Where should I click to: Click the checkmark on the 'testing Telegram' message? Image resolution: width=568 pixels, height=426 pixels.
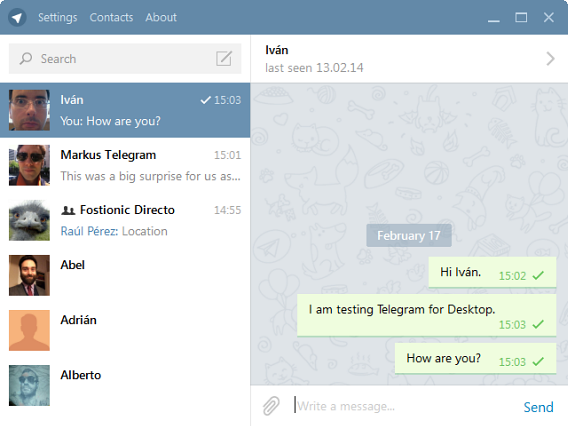pos(538,324)
